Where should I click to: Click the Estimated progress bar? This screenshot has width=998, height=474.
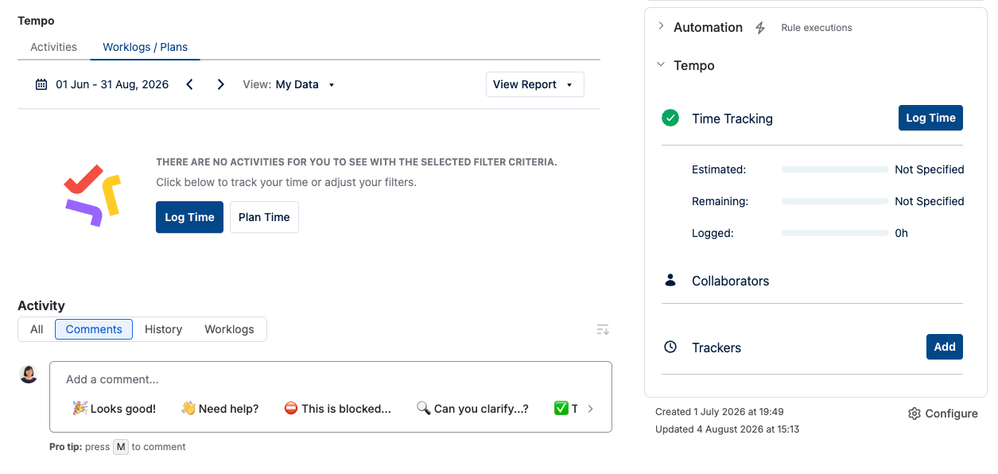[834, 170]
